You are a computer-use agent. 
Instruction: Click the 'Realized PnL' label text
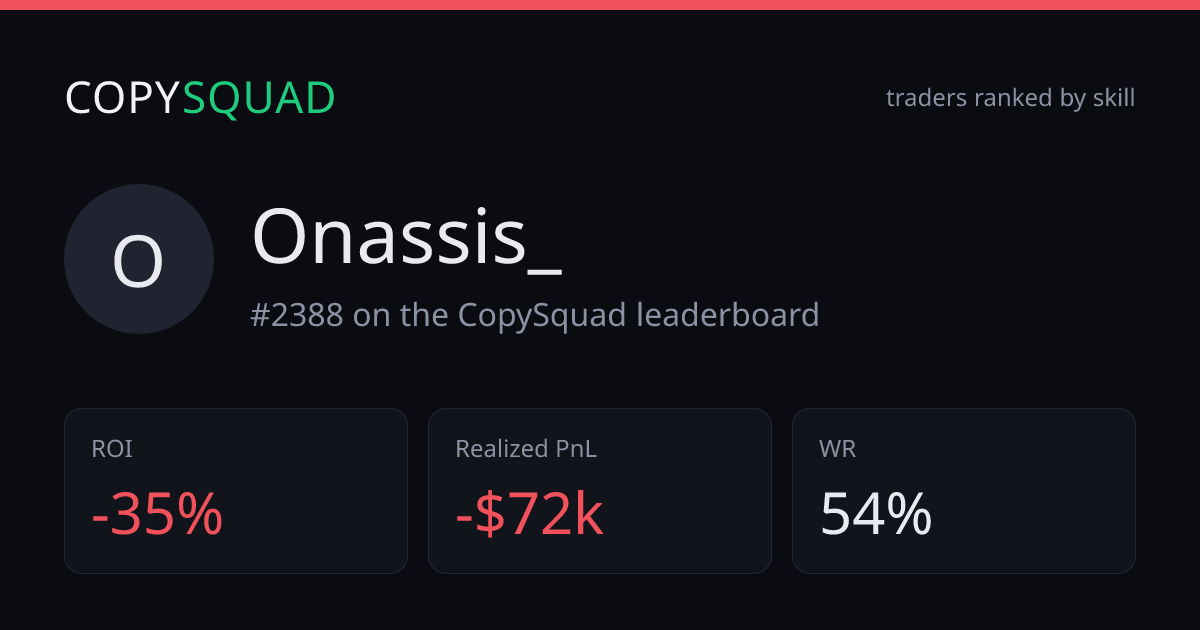pyautogui.click(x=526, y=449)
